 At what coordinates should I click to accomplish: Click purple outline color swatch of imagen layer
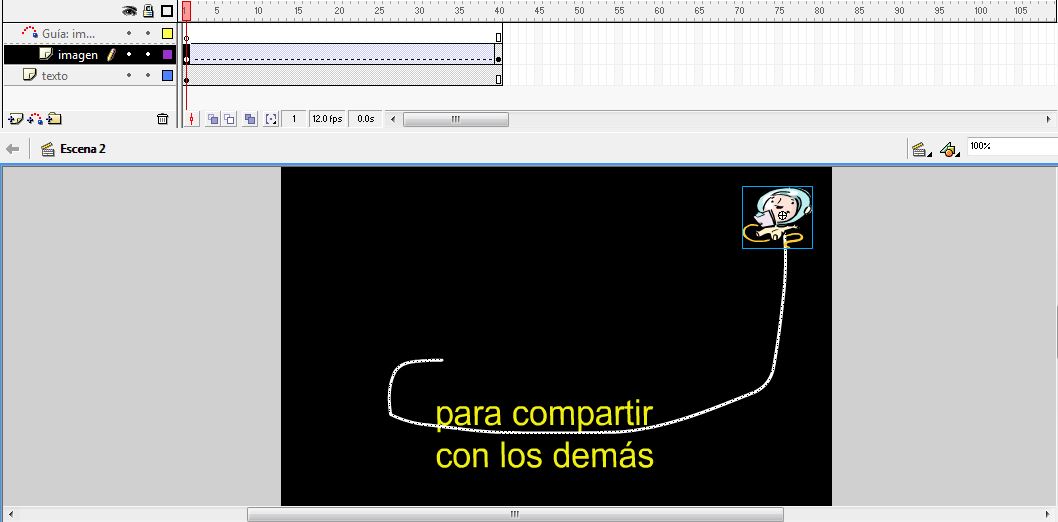click(x=167, y=55)
